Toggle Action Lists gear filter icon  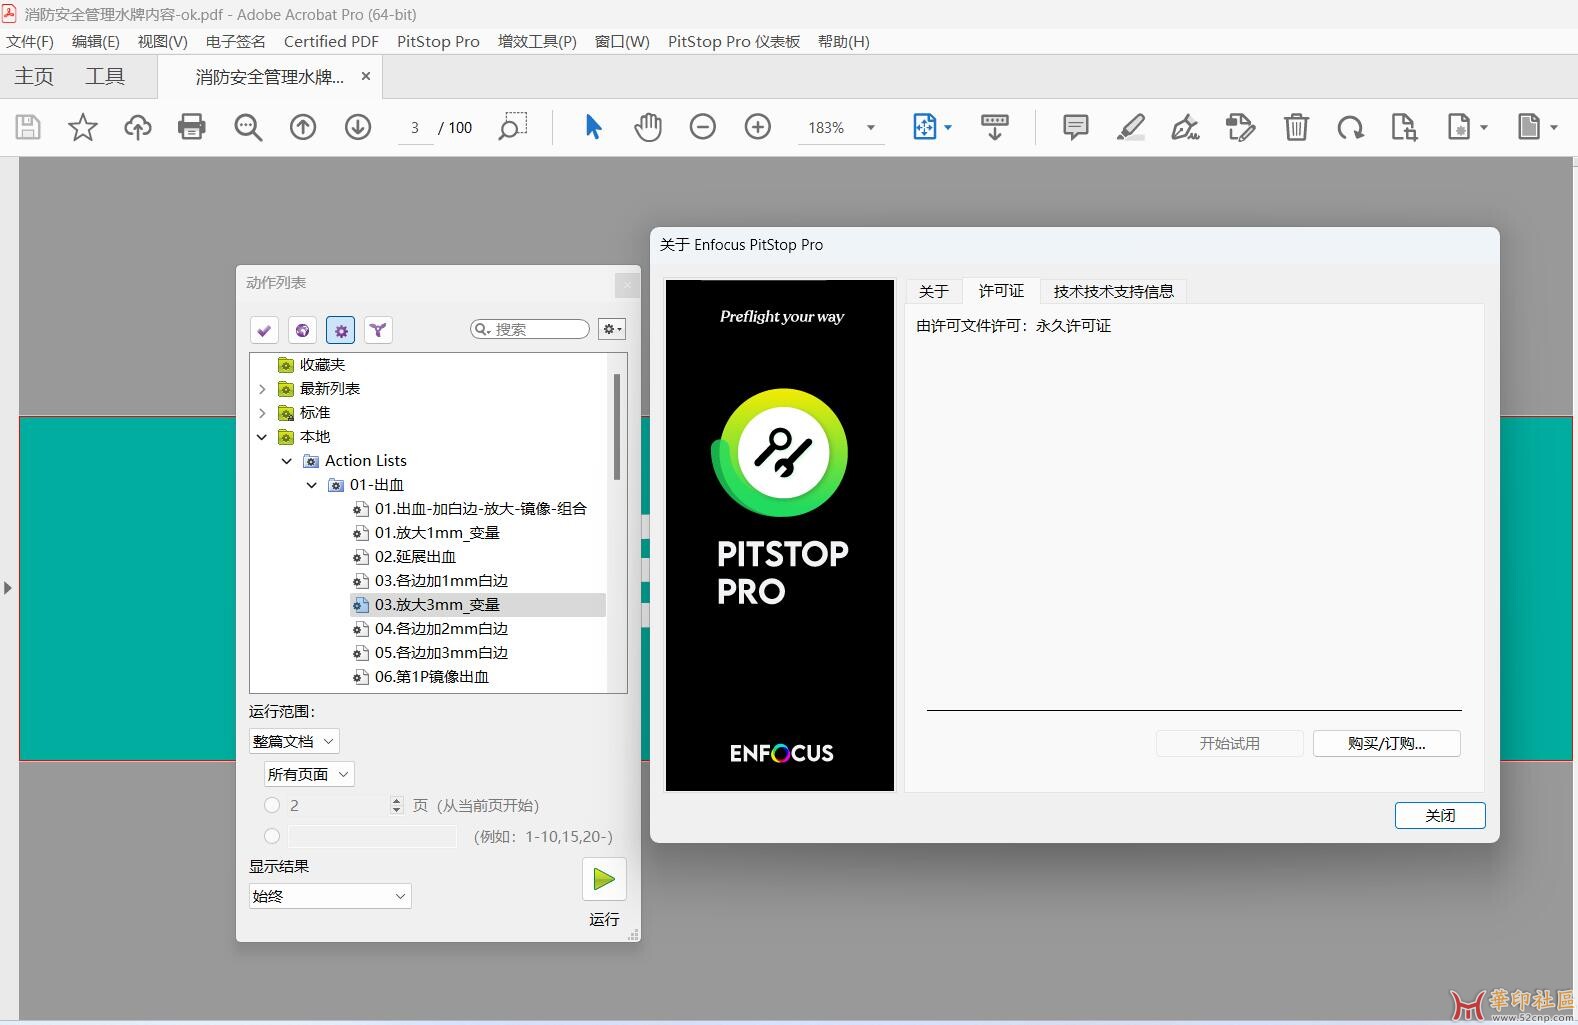pyautogui.click(x=340, y=330)
